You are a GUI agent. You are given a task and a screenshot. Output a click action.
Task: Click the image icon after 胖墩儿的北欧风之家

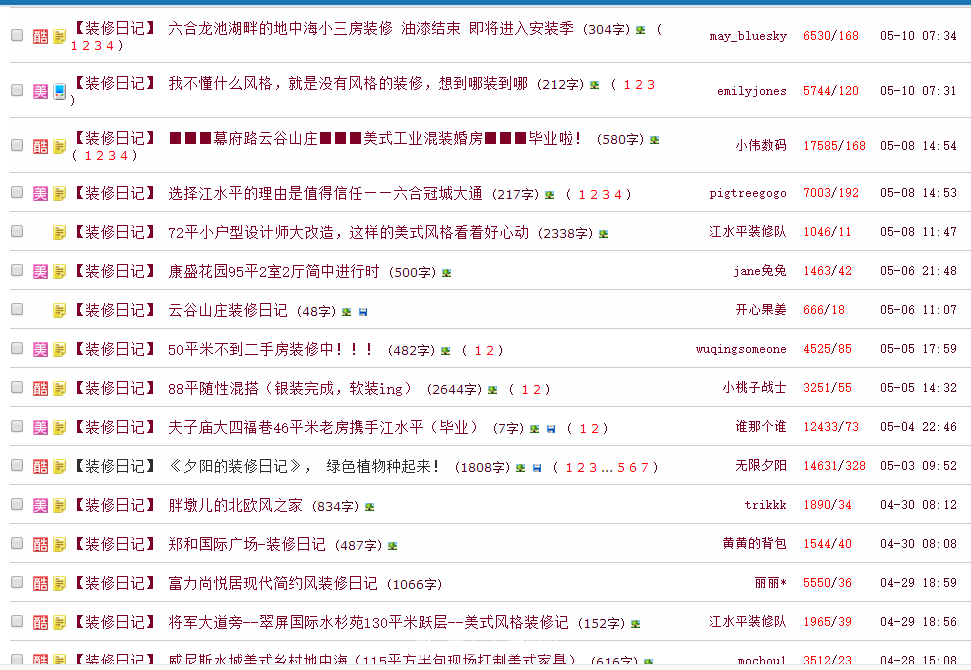pyautogui.click(x=369, y=507)
